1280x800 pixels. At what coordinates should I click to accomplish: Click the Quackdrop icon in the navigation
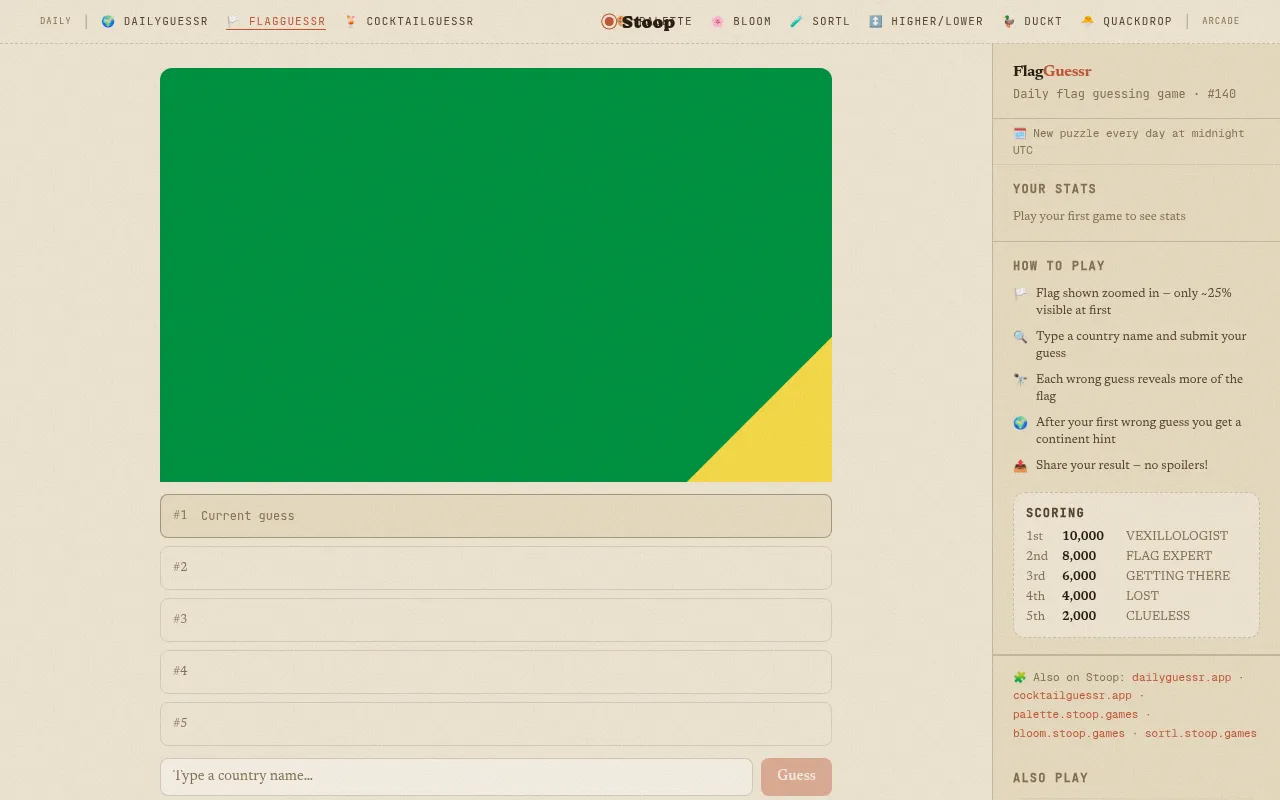(x=1087, y=21)
